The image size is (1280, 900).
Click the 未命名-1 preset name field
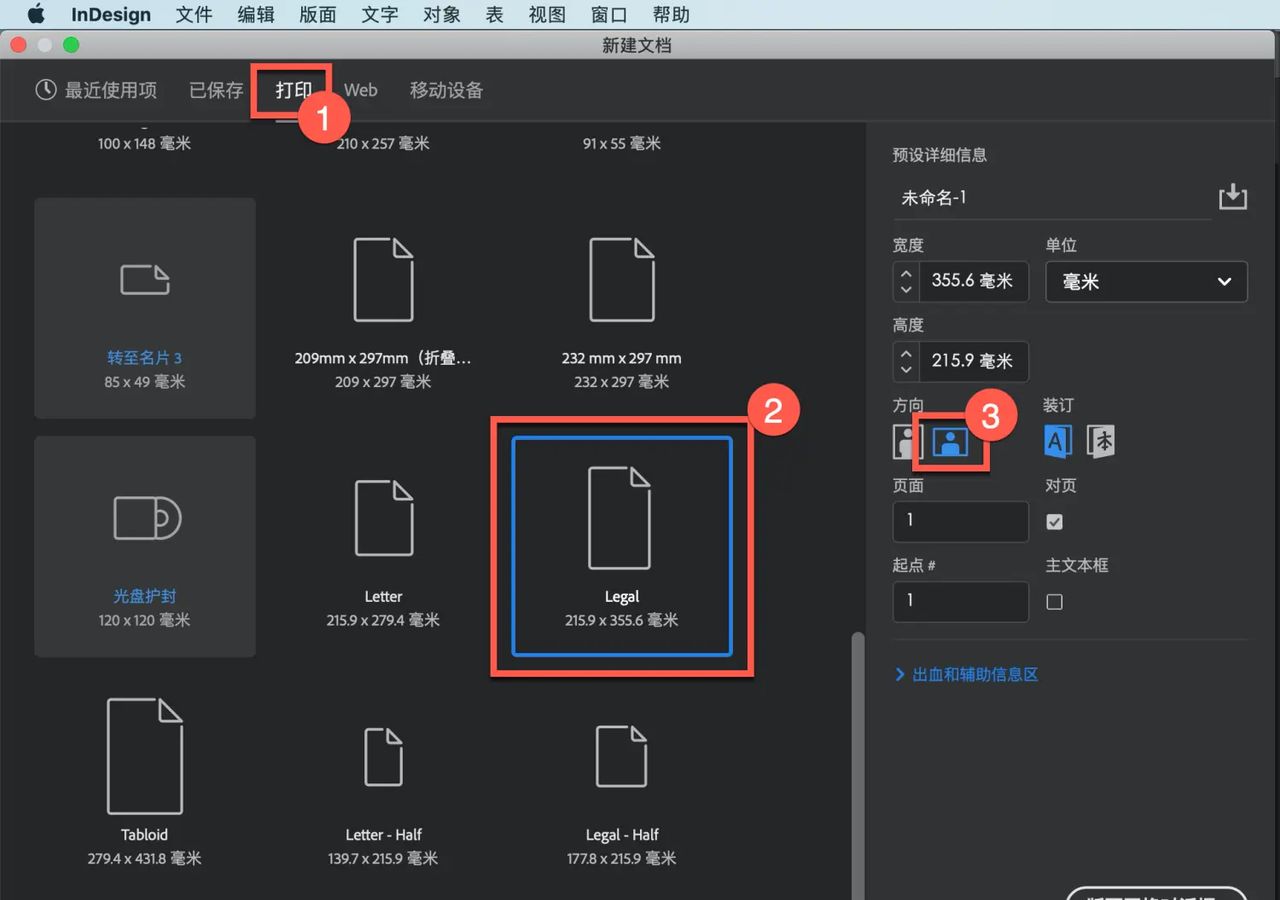1050,197
